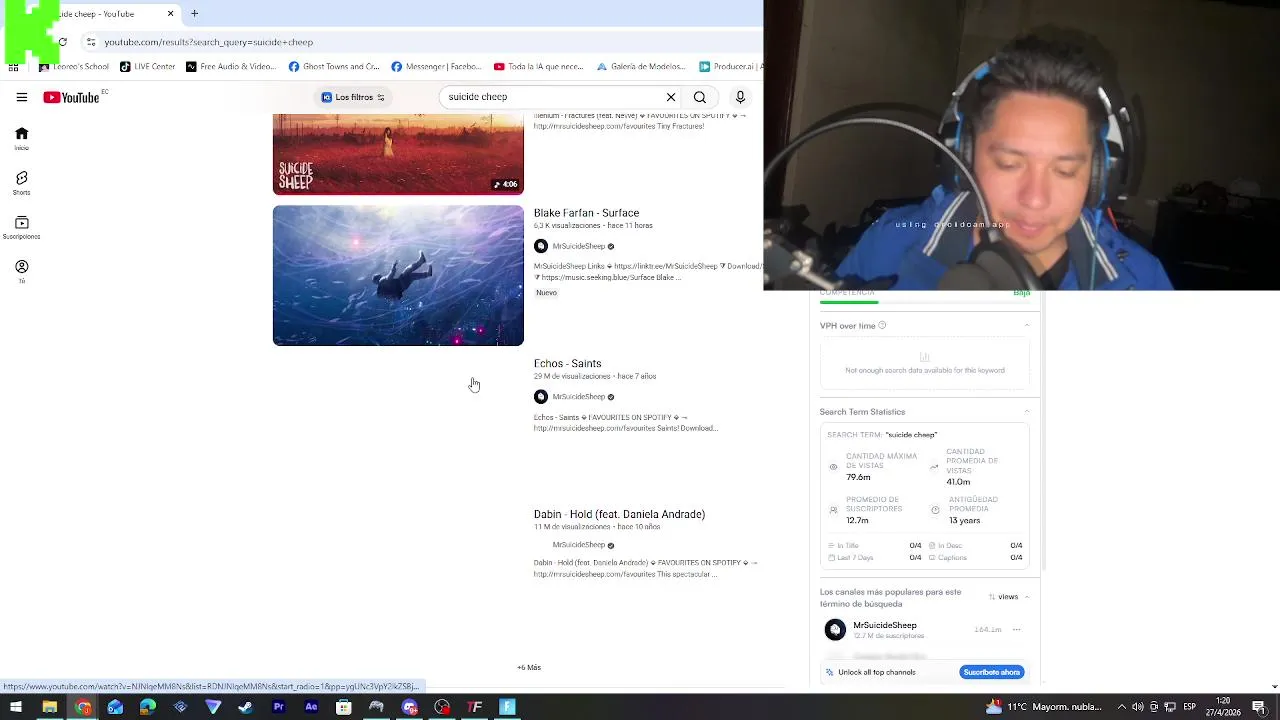Open MrSuicideSheep in the top channels list
1280x720 pixels.
click(x=884, y=626)
